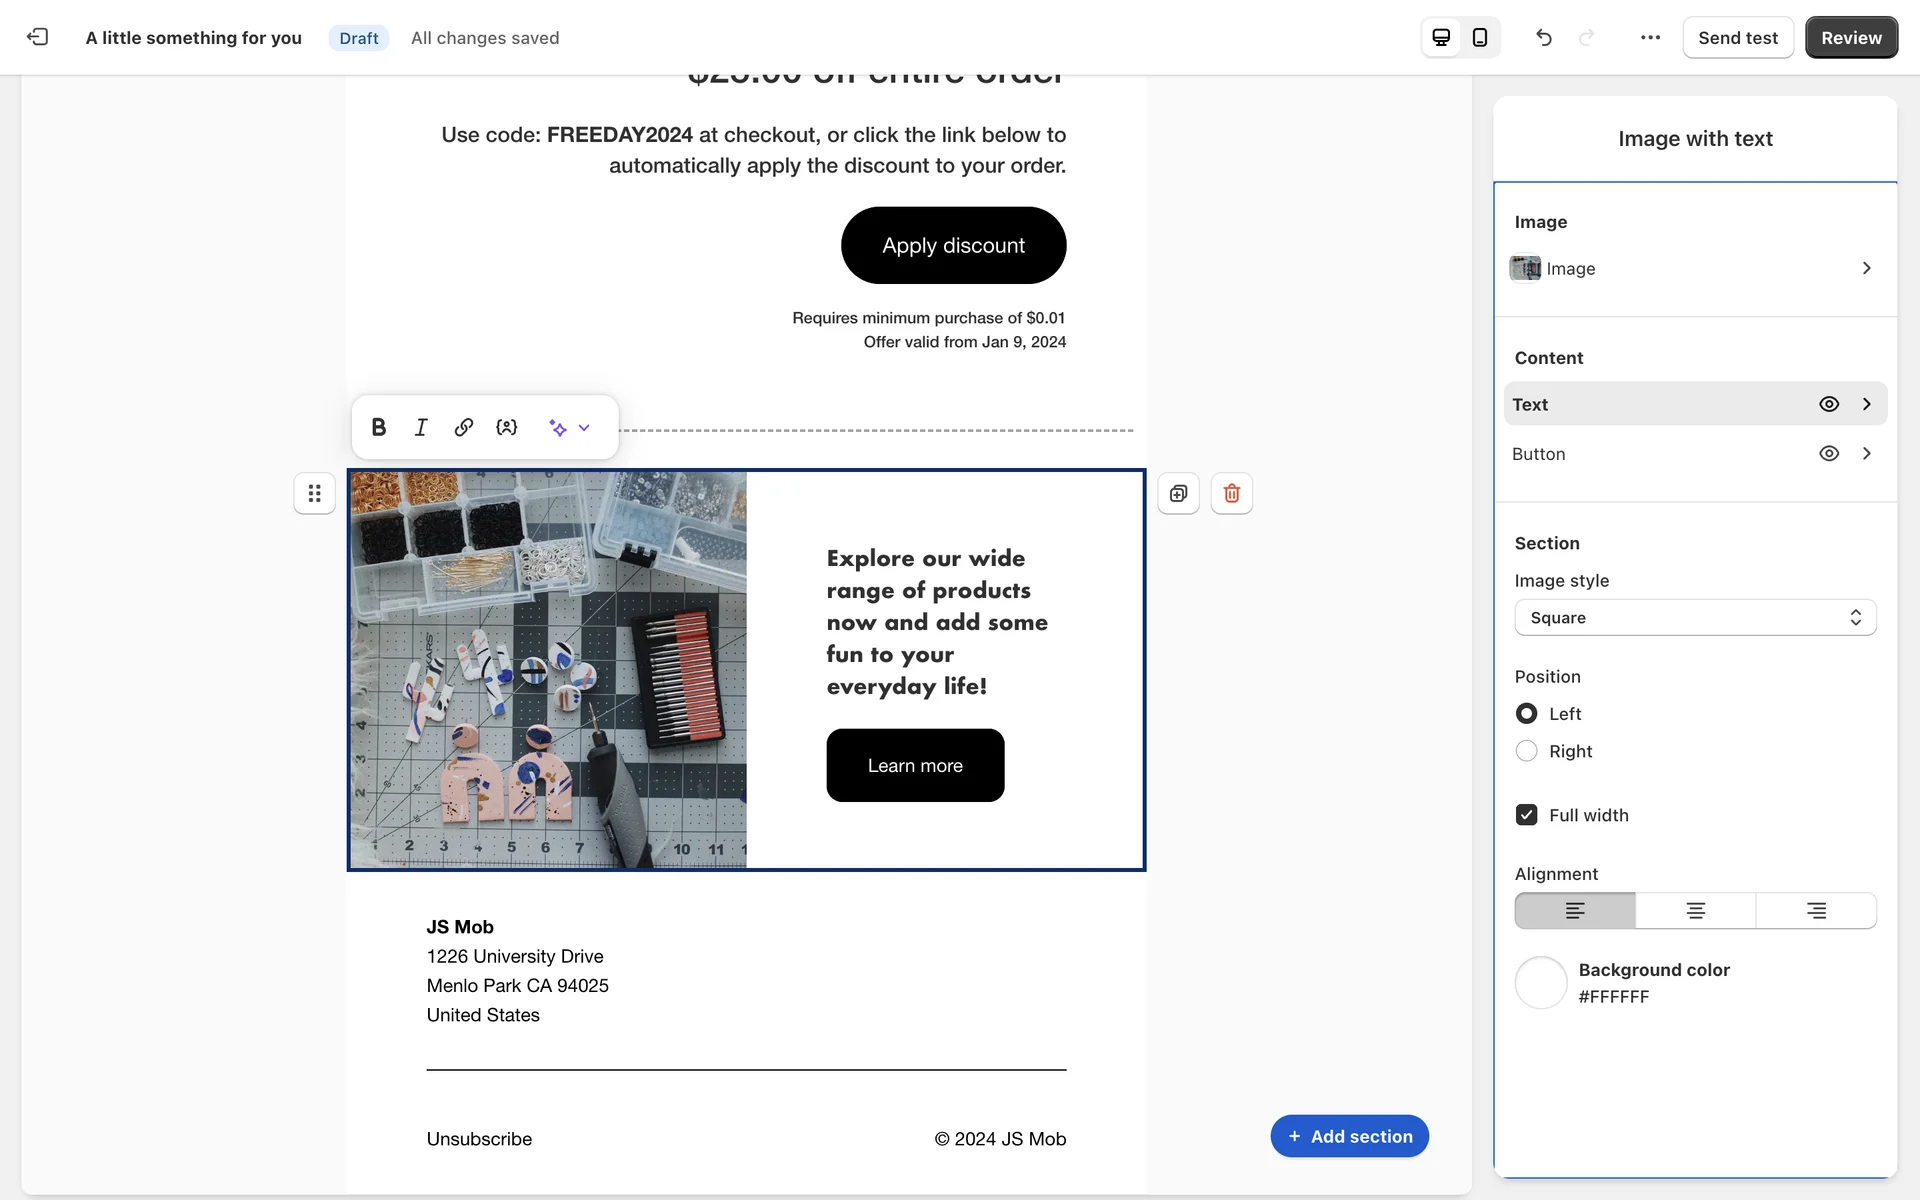1920x1200 pixels.
Task: Click the Bold formatting icon
Action: pyautogui.click(x=378, y=428)
